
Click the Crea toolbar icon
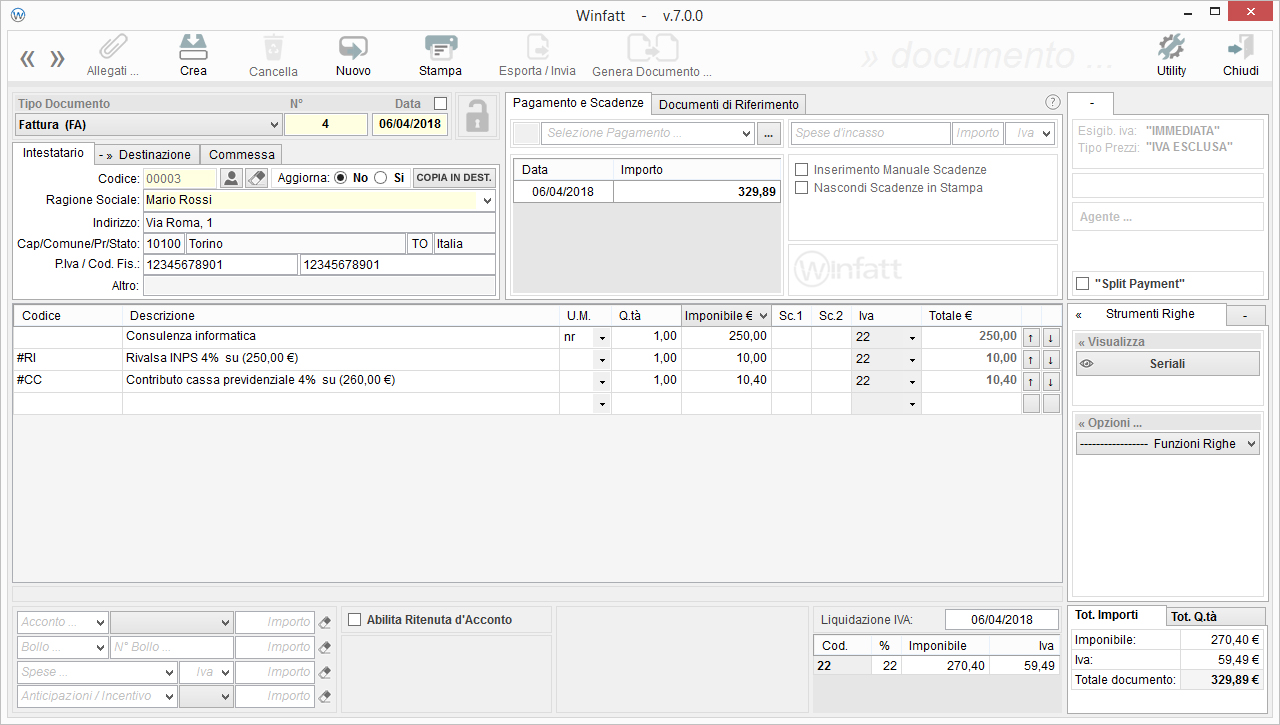point(193,47)
